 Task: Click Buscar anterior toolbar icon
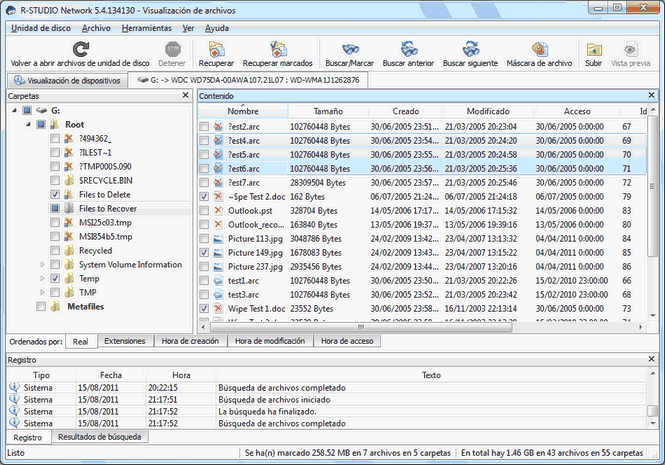pyautogui.click(x=409, y=49)
